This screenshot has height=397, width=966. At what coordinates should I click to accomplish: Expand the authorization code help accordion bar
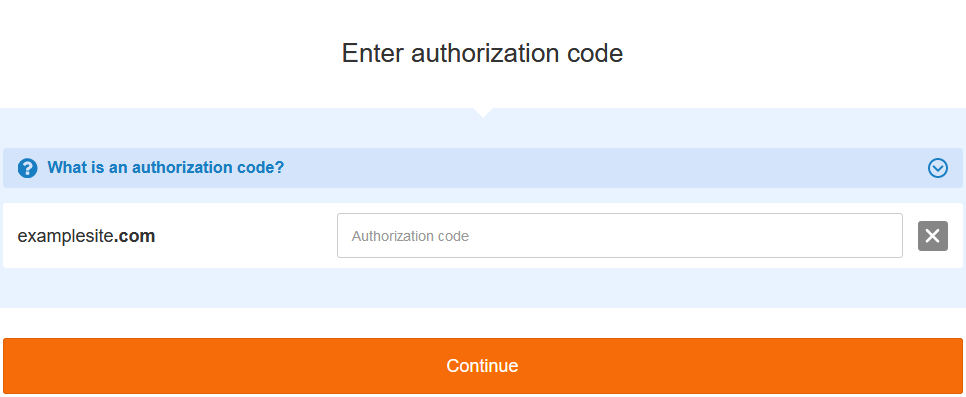[x=482, y=168]
